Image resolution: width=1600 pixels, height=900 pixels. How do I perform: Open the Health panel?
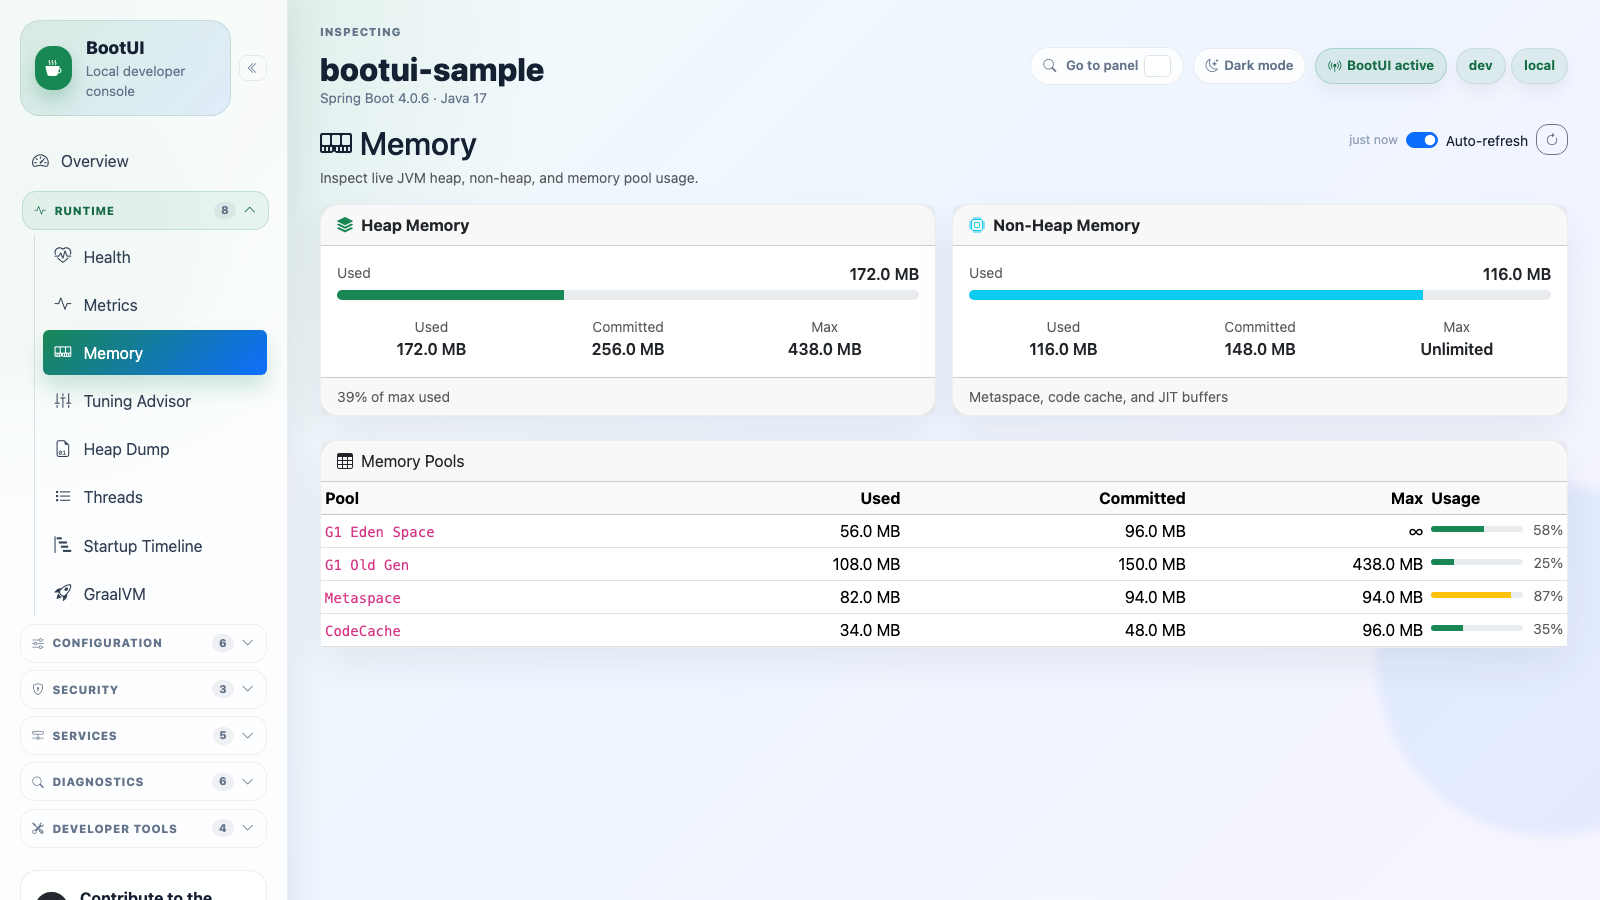[x=155, y=257]
